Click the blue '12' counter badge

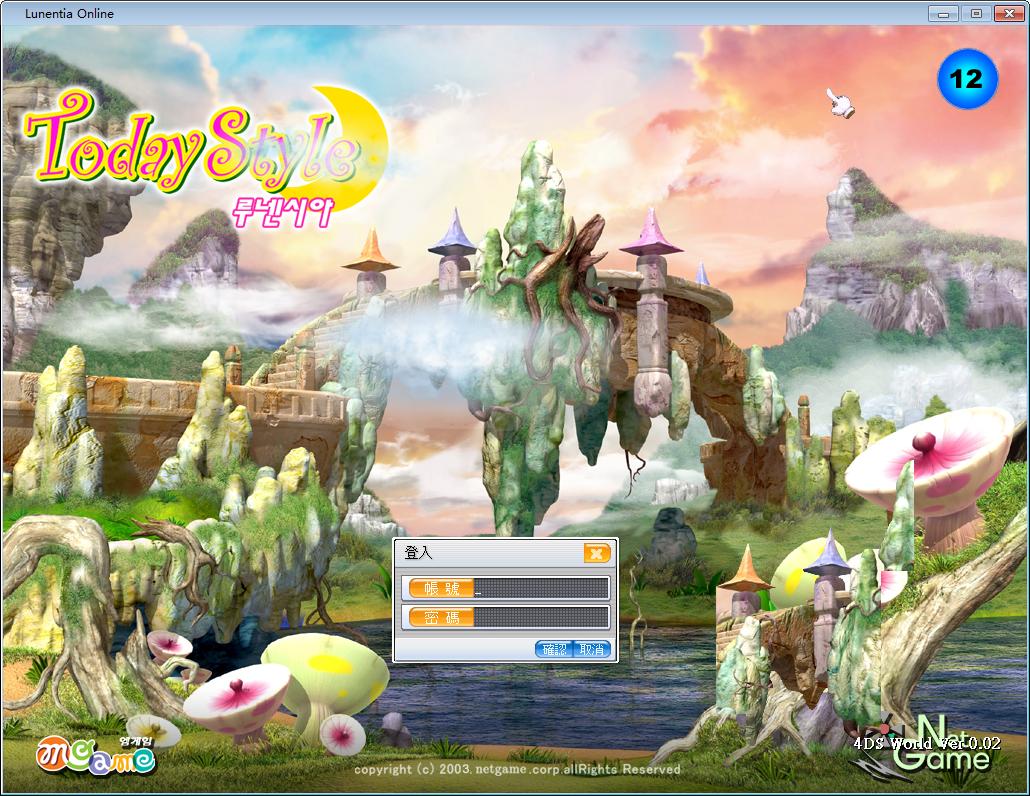967,79
